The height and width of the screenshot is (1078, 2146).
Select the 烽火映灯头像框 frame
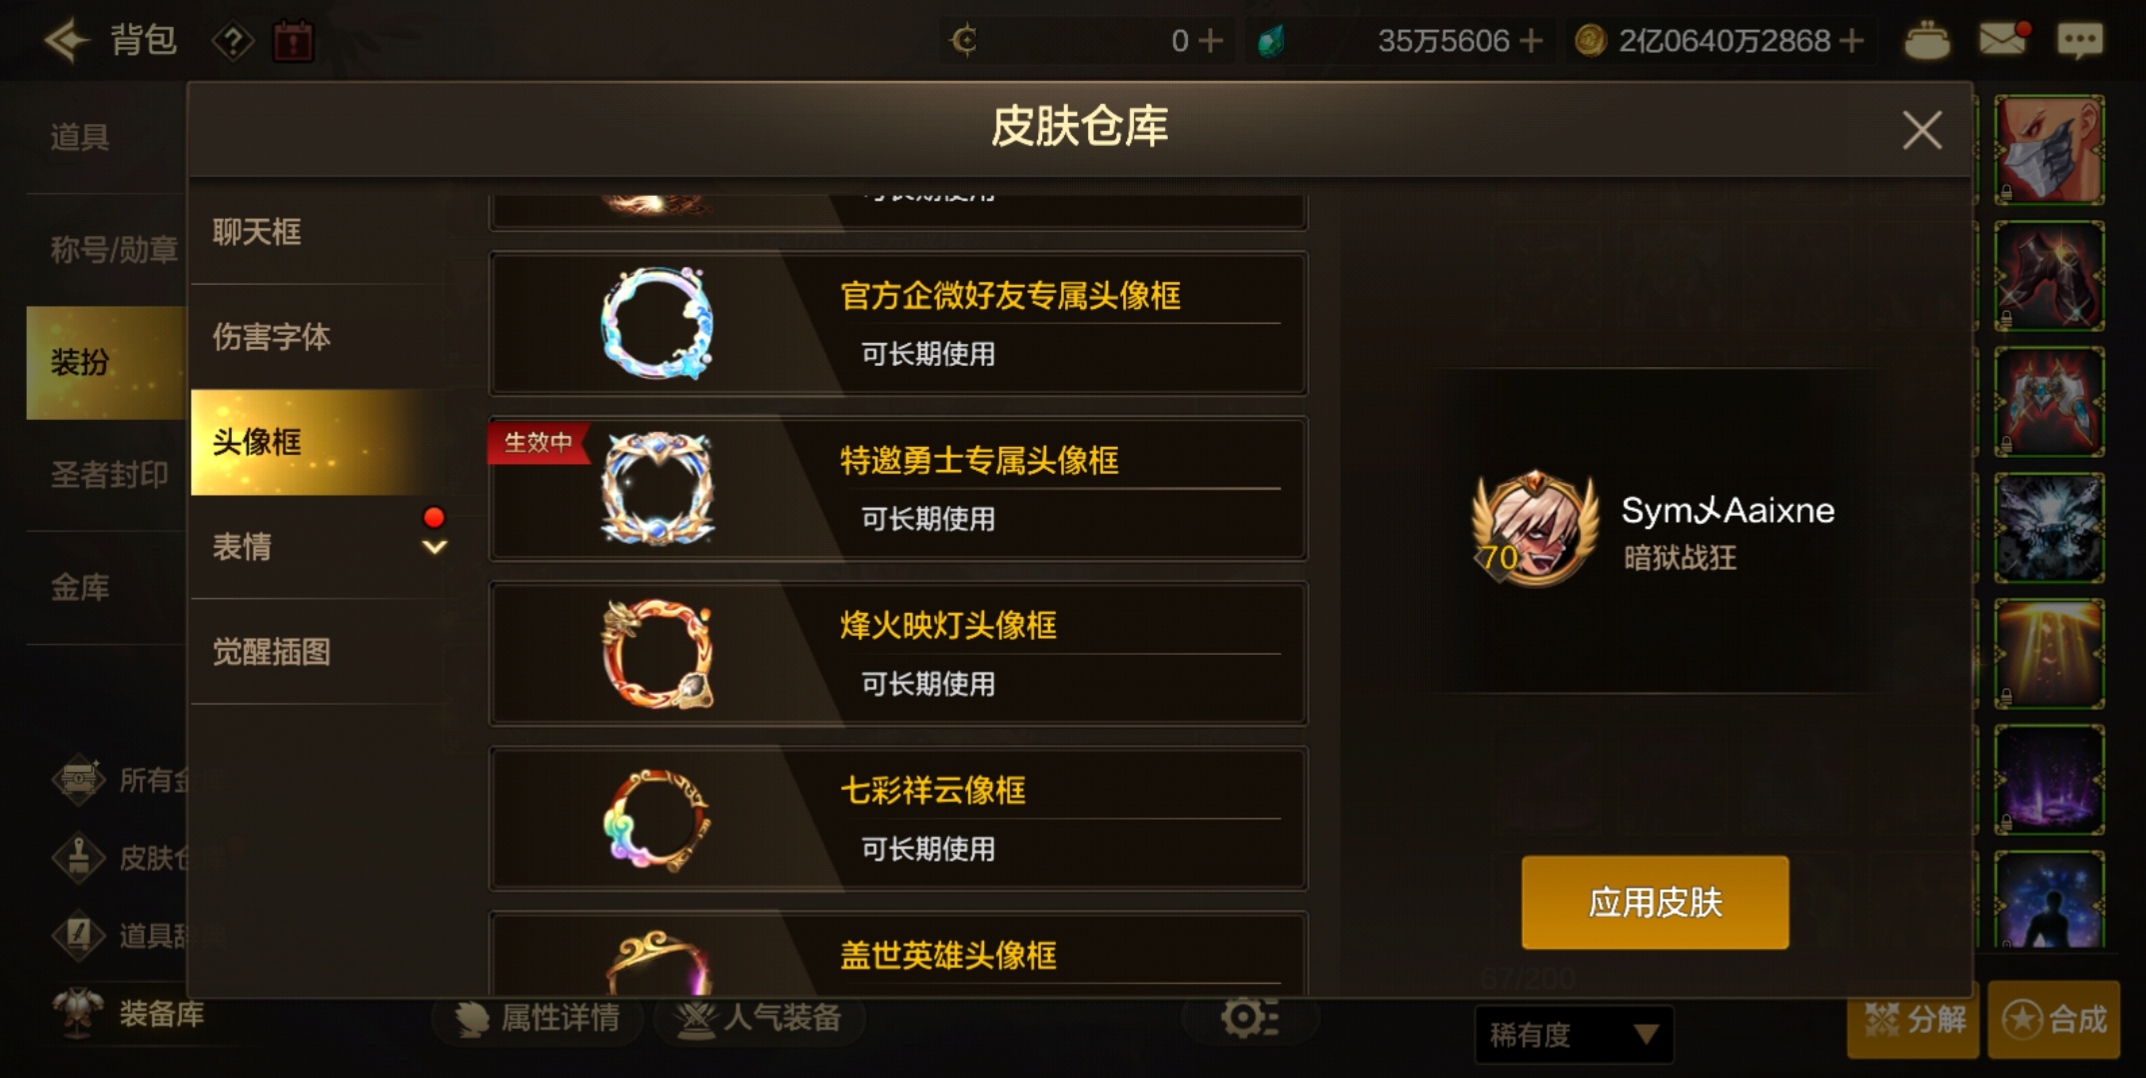(898, 653)
